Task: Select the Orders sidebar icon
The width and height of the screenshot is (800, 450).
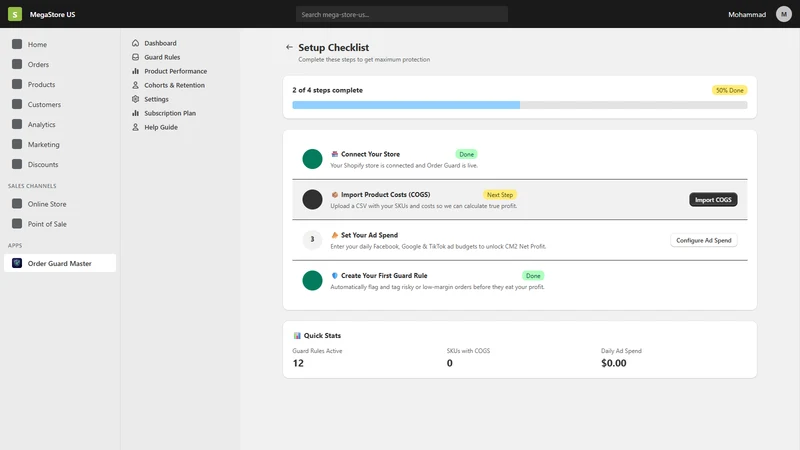Action: pyautogui.click(x=17, y=64)
